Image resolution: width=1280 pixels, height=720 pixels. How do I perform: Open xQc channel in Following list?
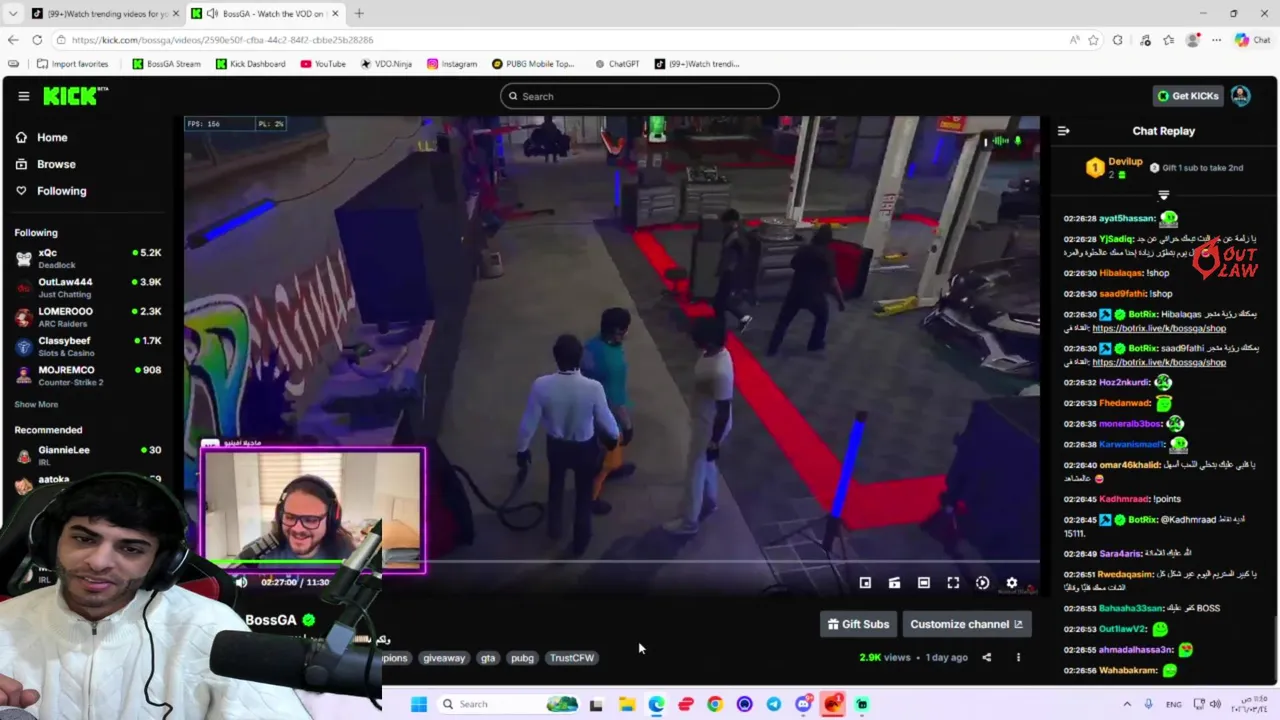point(88,258)
